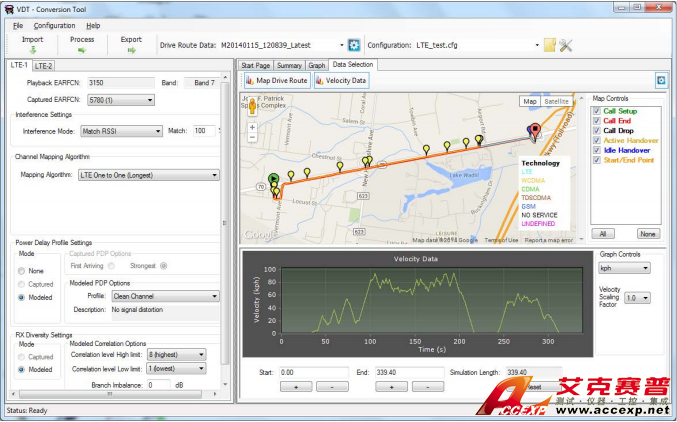Click the Map Drive Route button

click(276, 80)
